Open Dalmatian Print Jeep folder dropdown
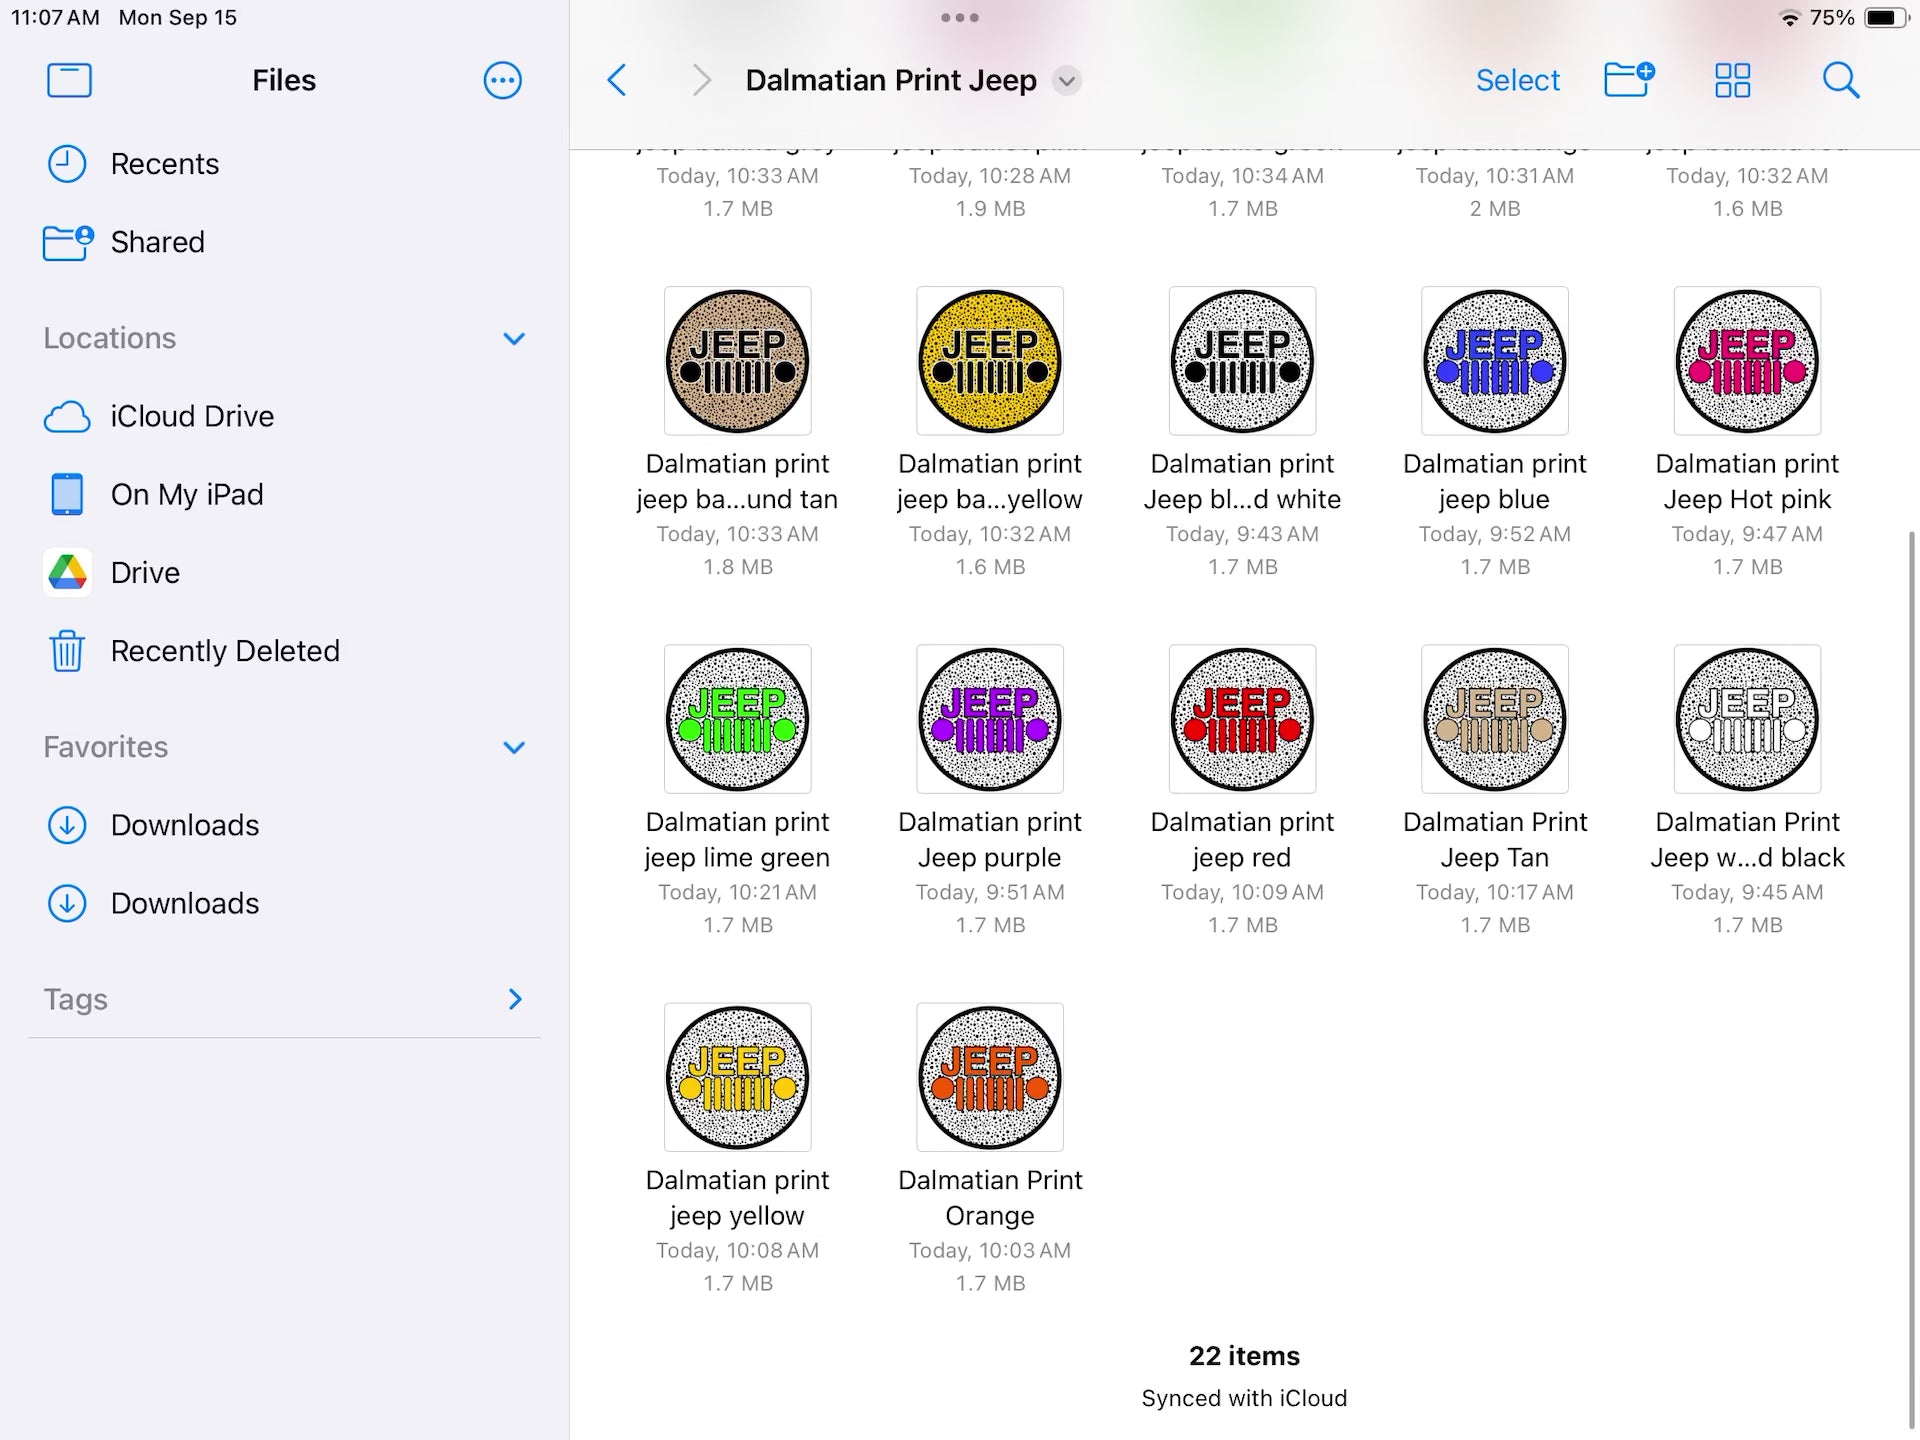1920x1440 pixels. (x=1067, y=81)
